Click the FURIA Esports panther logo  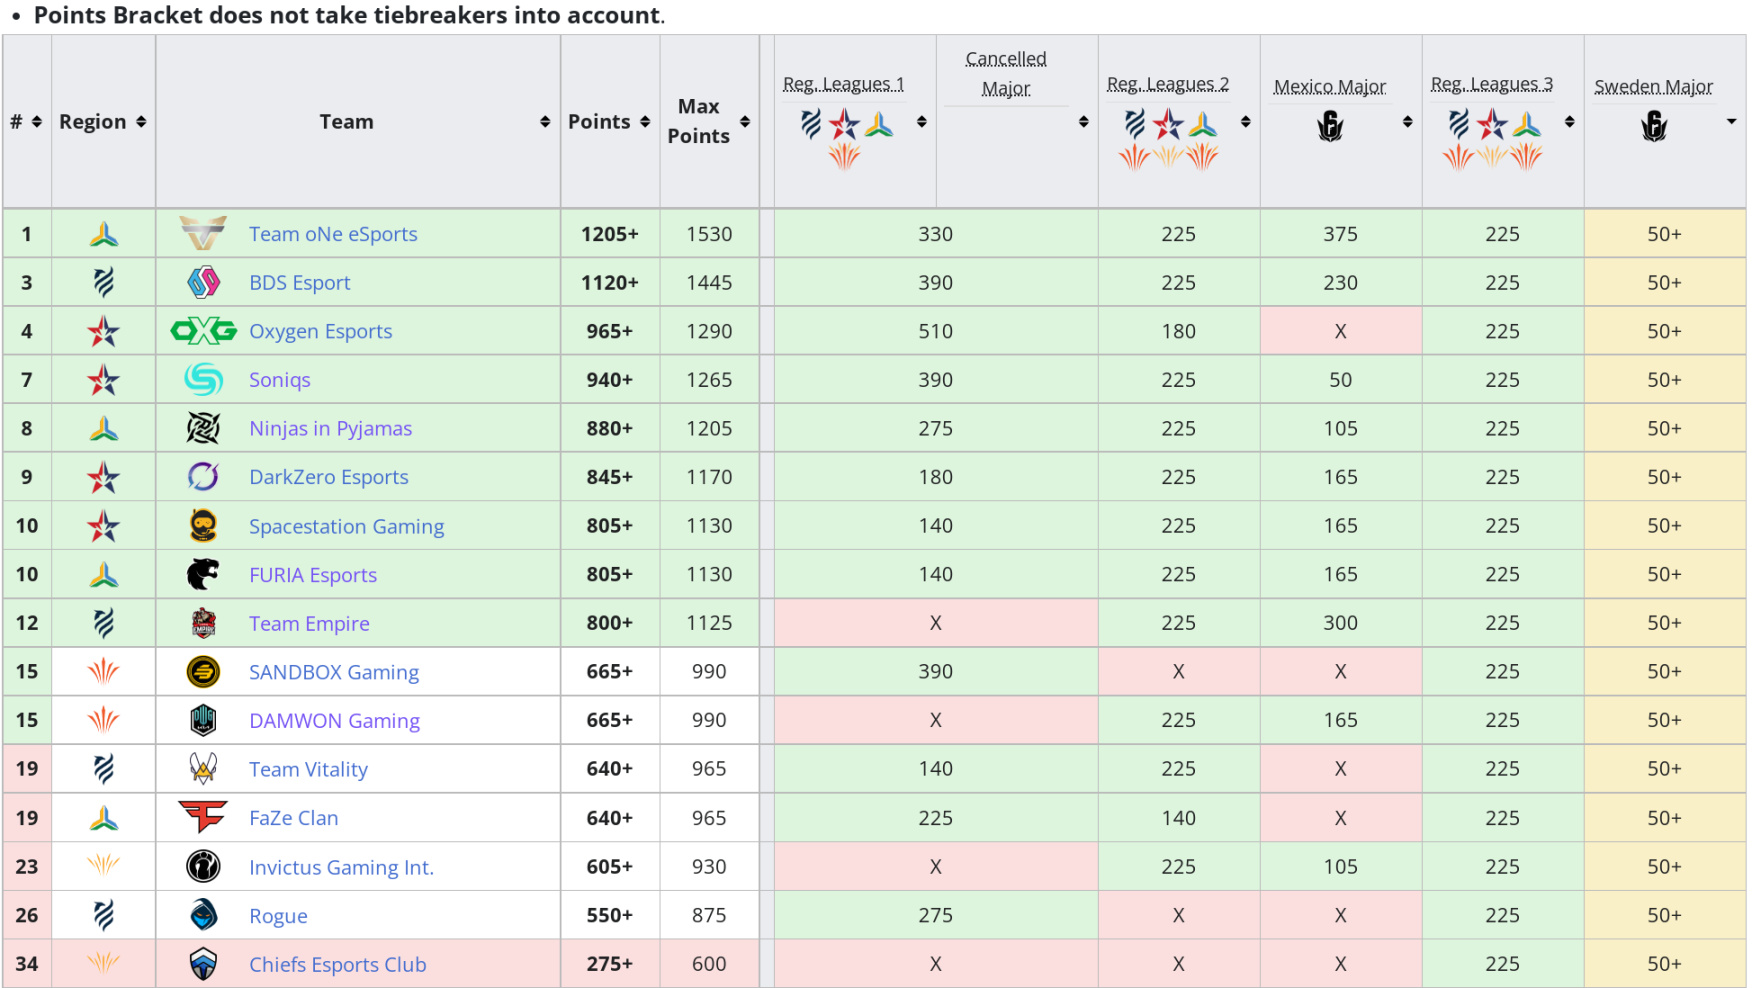pyautogui.click(x=203, y=574)
